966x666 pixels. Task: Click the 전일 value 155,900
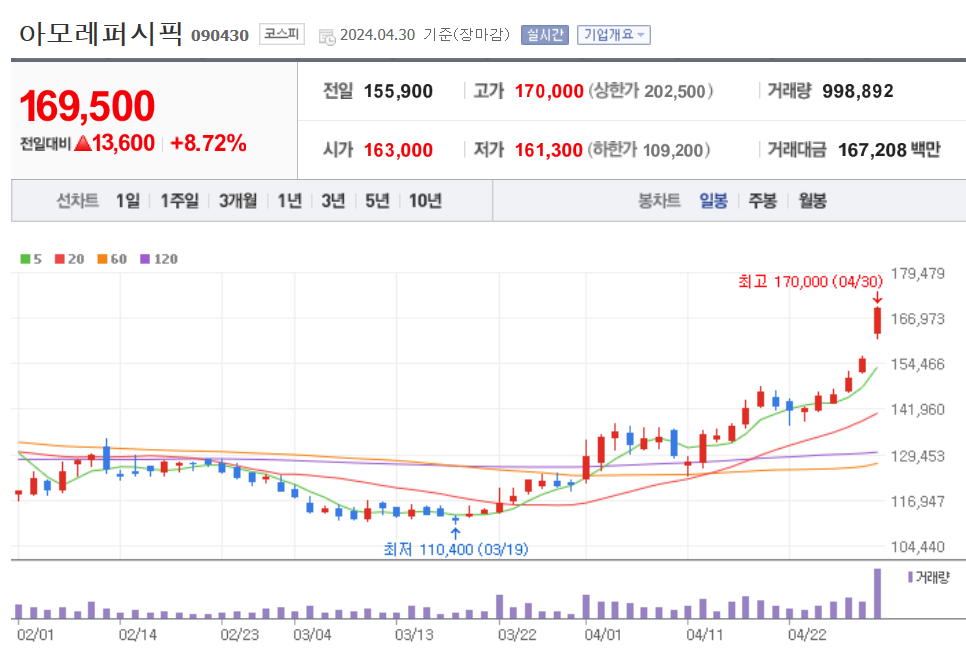click(398, 92)
